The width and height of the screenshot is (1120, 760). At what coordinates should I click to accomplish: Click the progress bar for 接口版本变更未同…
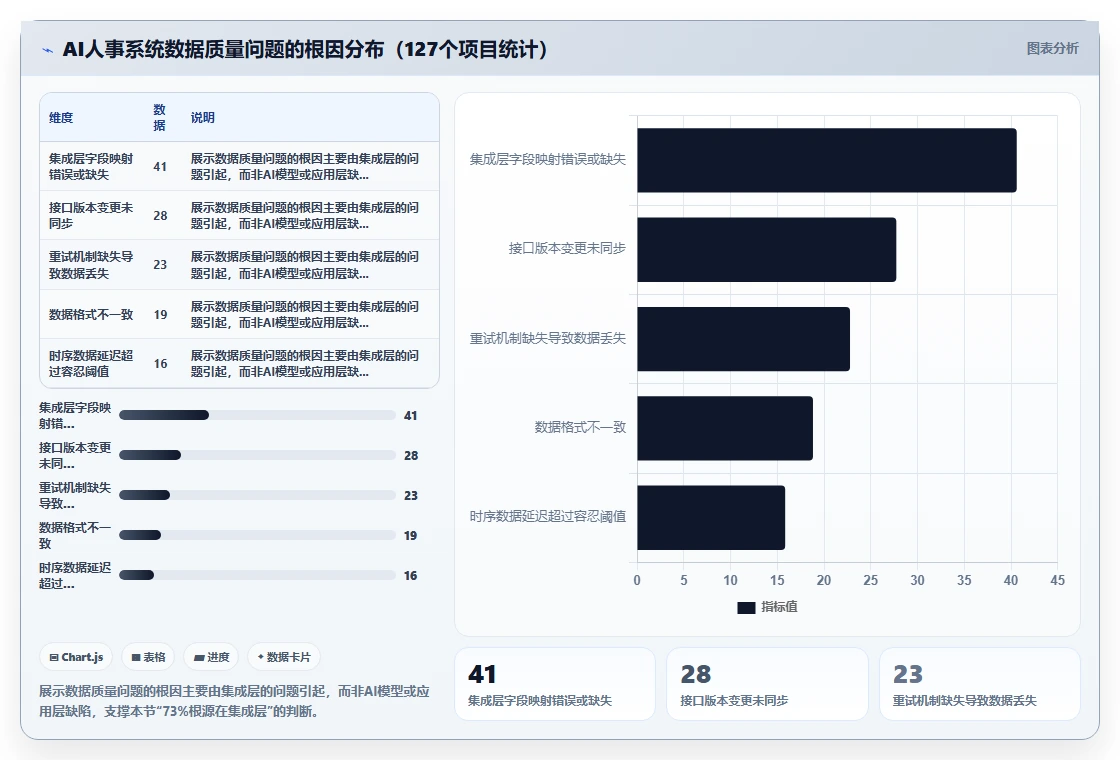click(x=257, y=455)
